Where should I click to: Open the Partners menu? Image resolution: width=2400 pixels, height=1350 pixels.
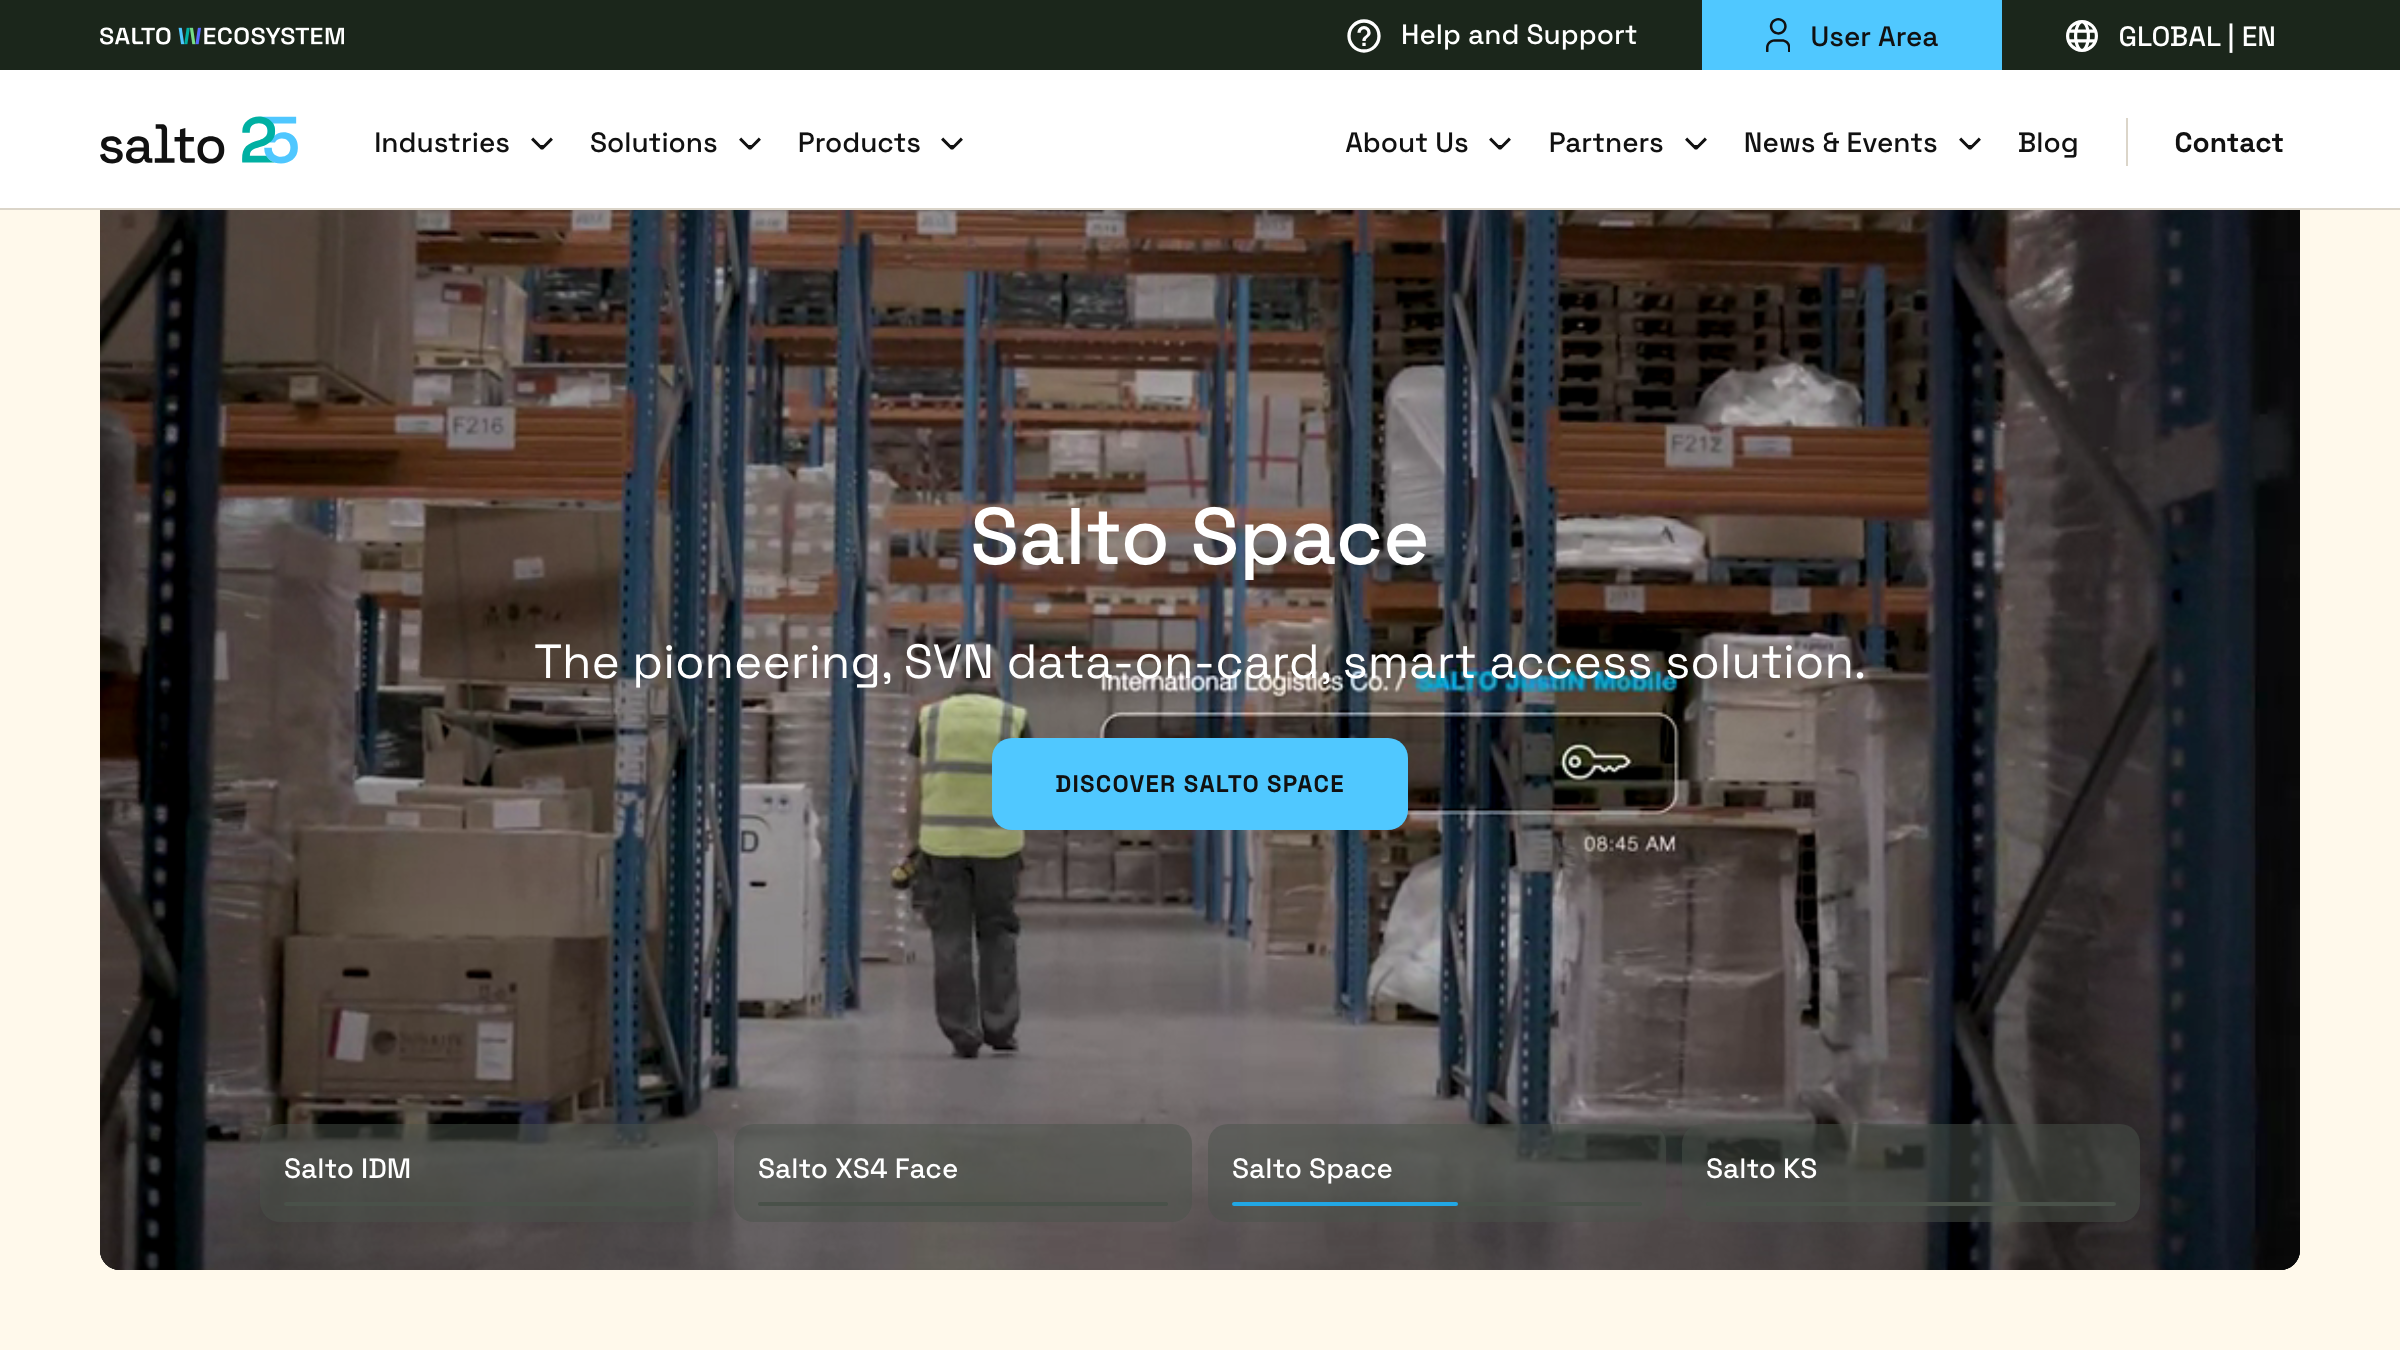(x=1605, y=143)
